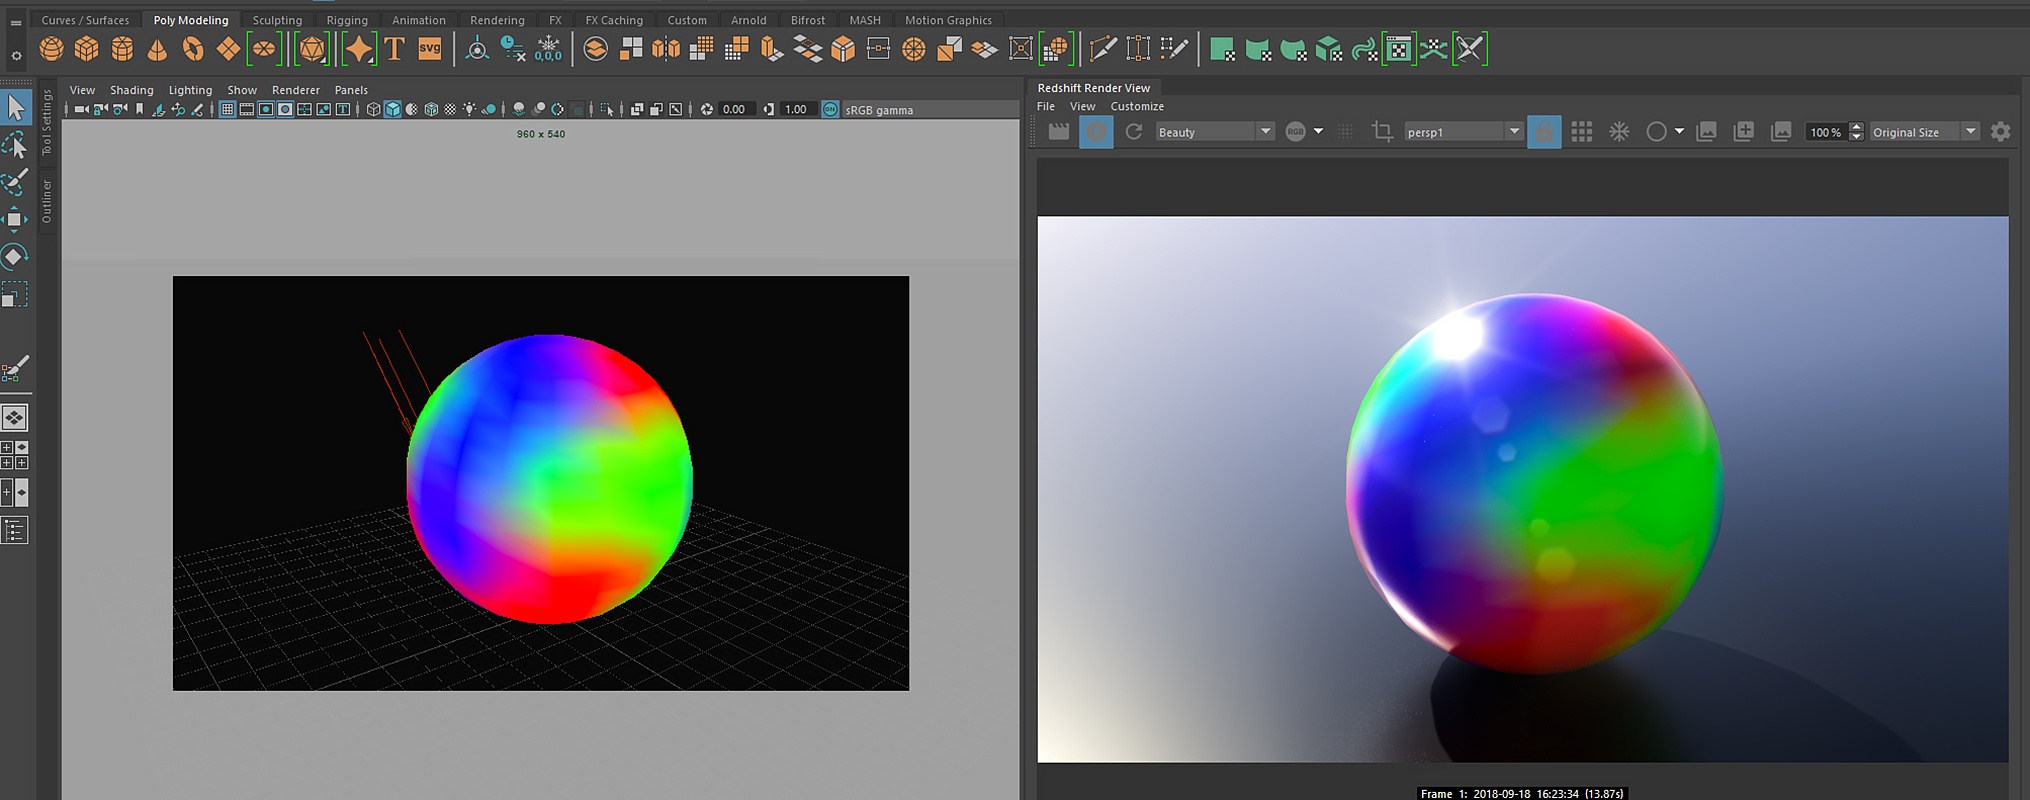Create a polygon cone from the shelf
Screen dimensions: 2030x800
click(157, 49)
